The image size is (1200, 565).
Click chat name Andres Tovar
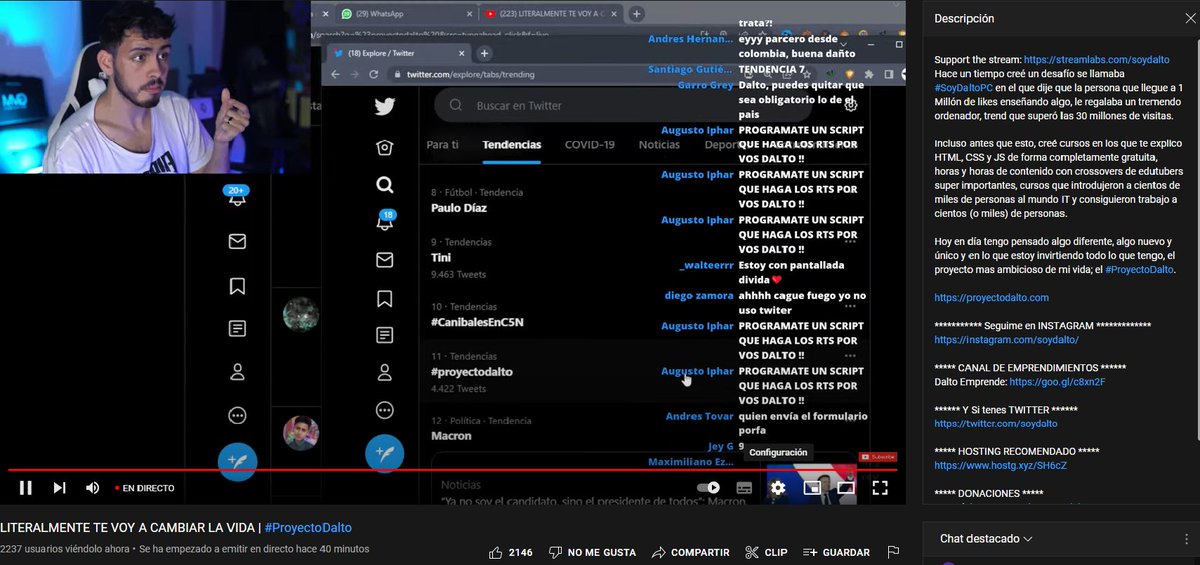[x=700, y=416]
